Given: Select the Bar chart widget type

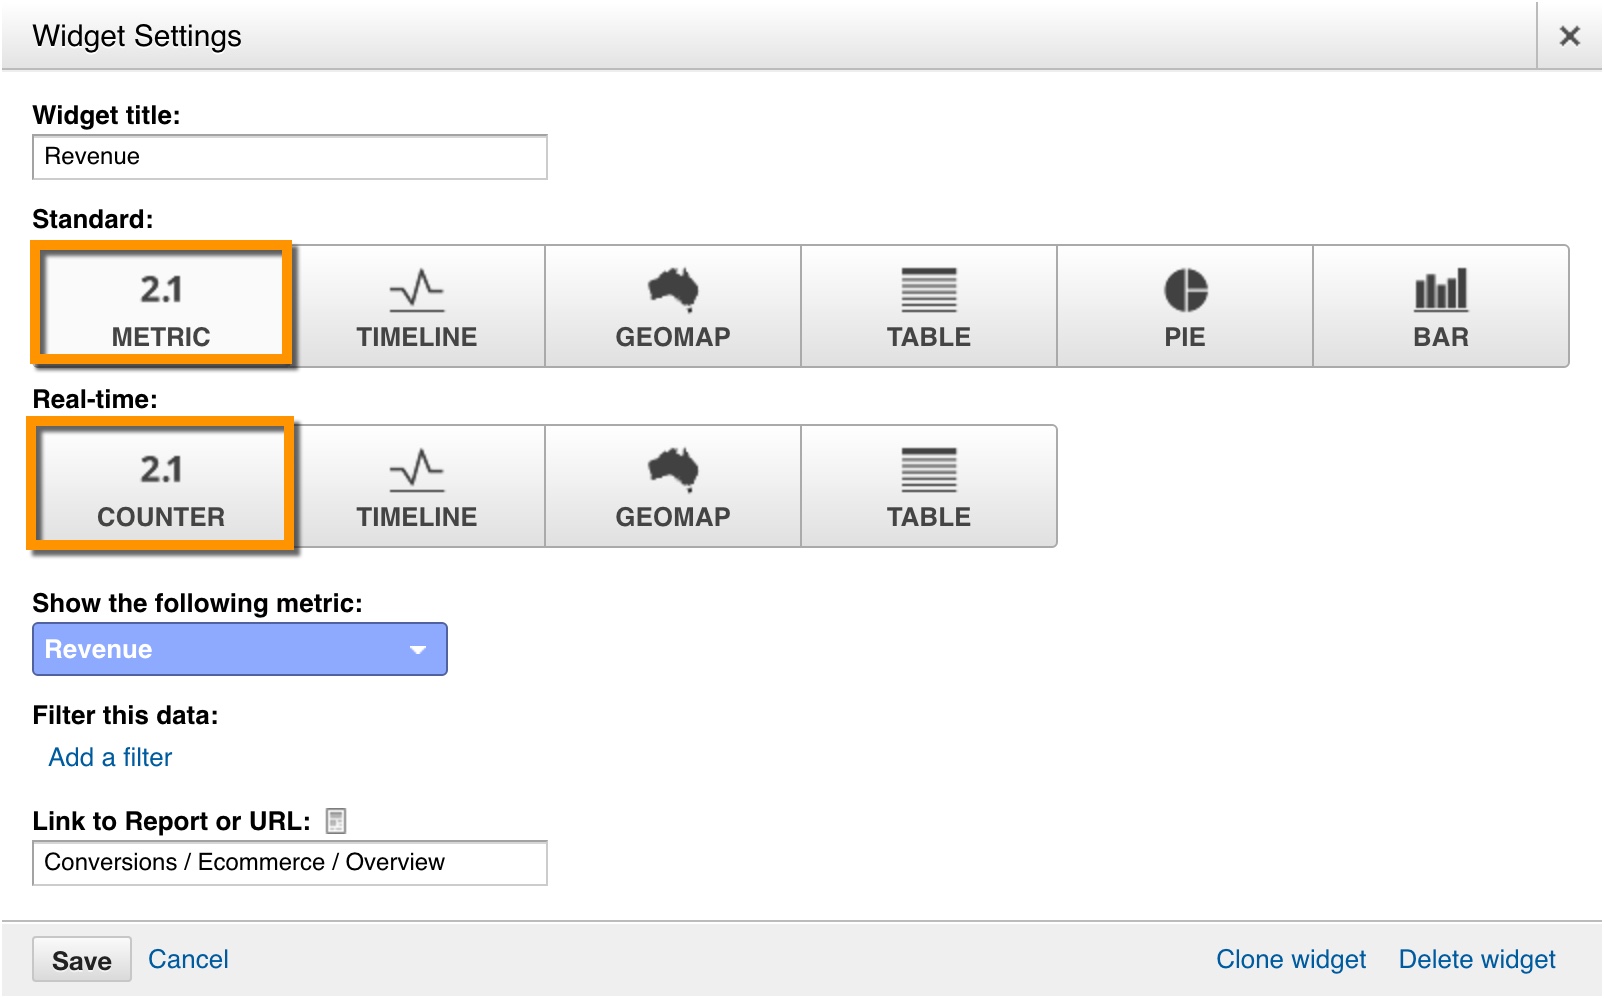Looking at the screenshot, I should 1440,306.
